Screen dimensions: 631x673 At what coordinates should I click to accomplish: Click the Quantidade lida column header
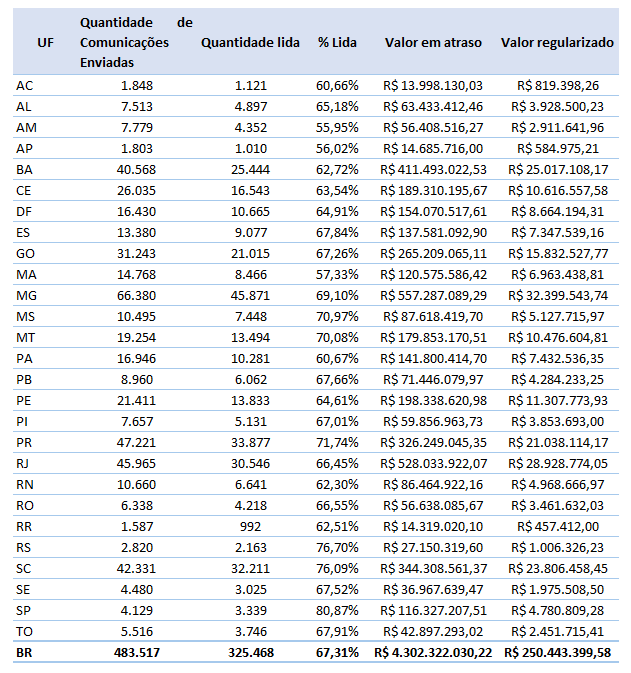[x=250, y=42]
